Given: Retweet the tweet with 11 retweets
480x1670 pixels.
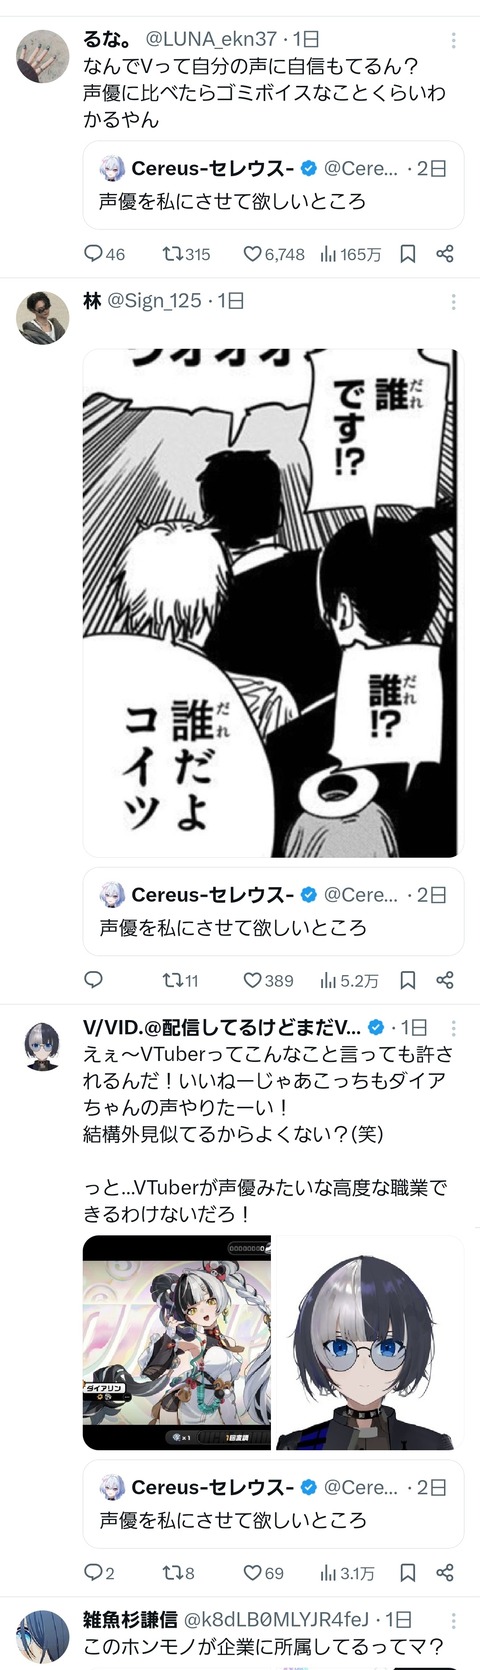Looking at the screenshot, I should [x=181, y=980].
